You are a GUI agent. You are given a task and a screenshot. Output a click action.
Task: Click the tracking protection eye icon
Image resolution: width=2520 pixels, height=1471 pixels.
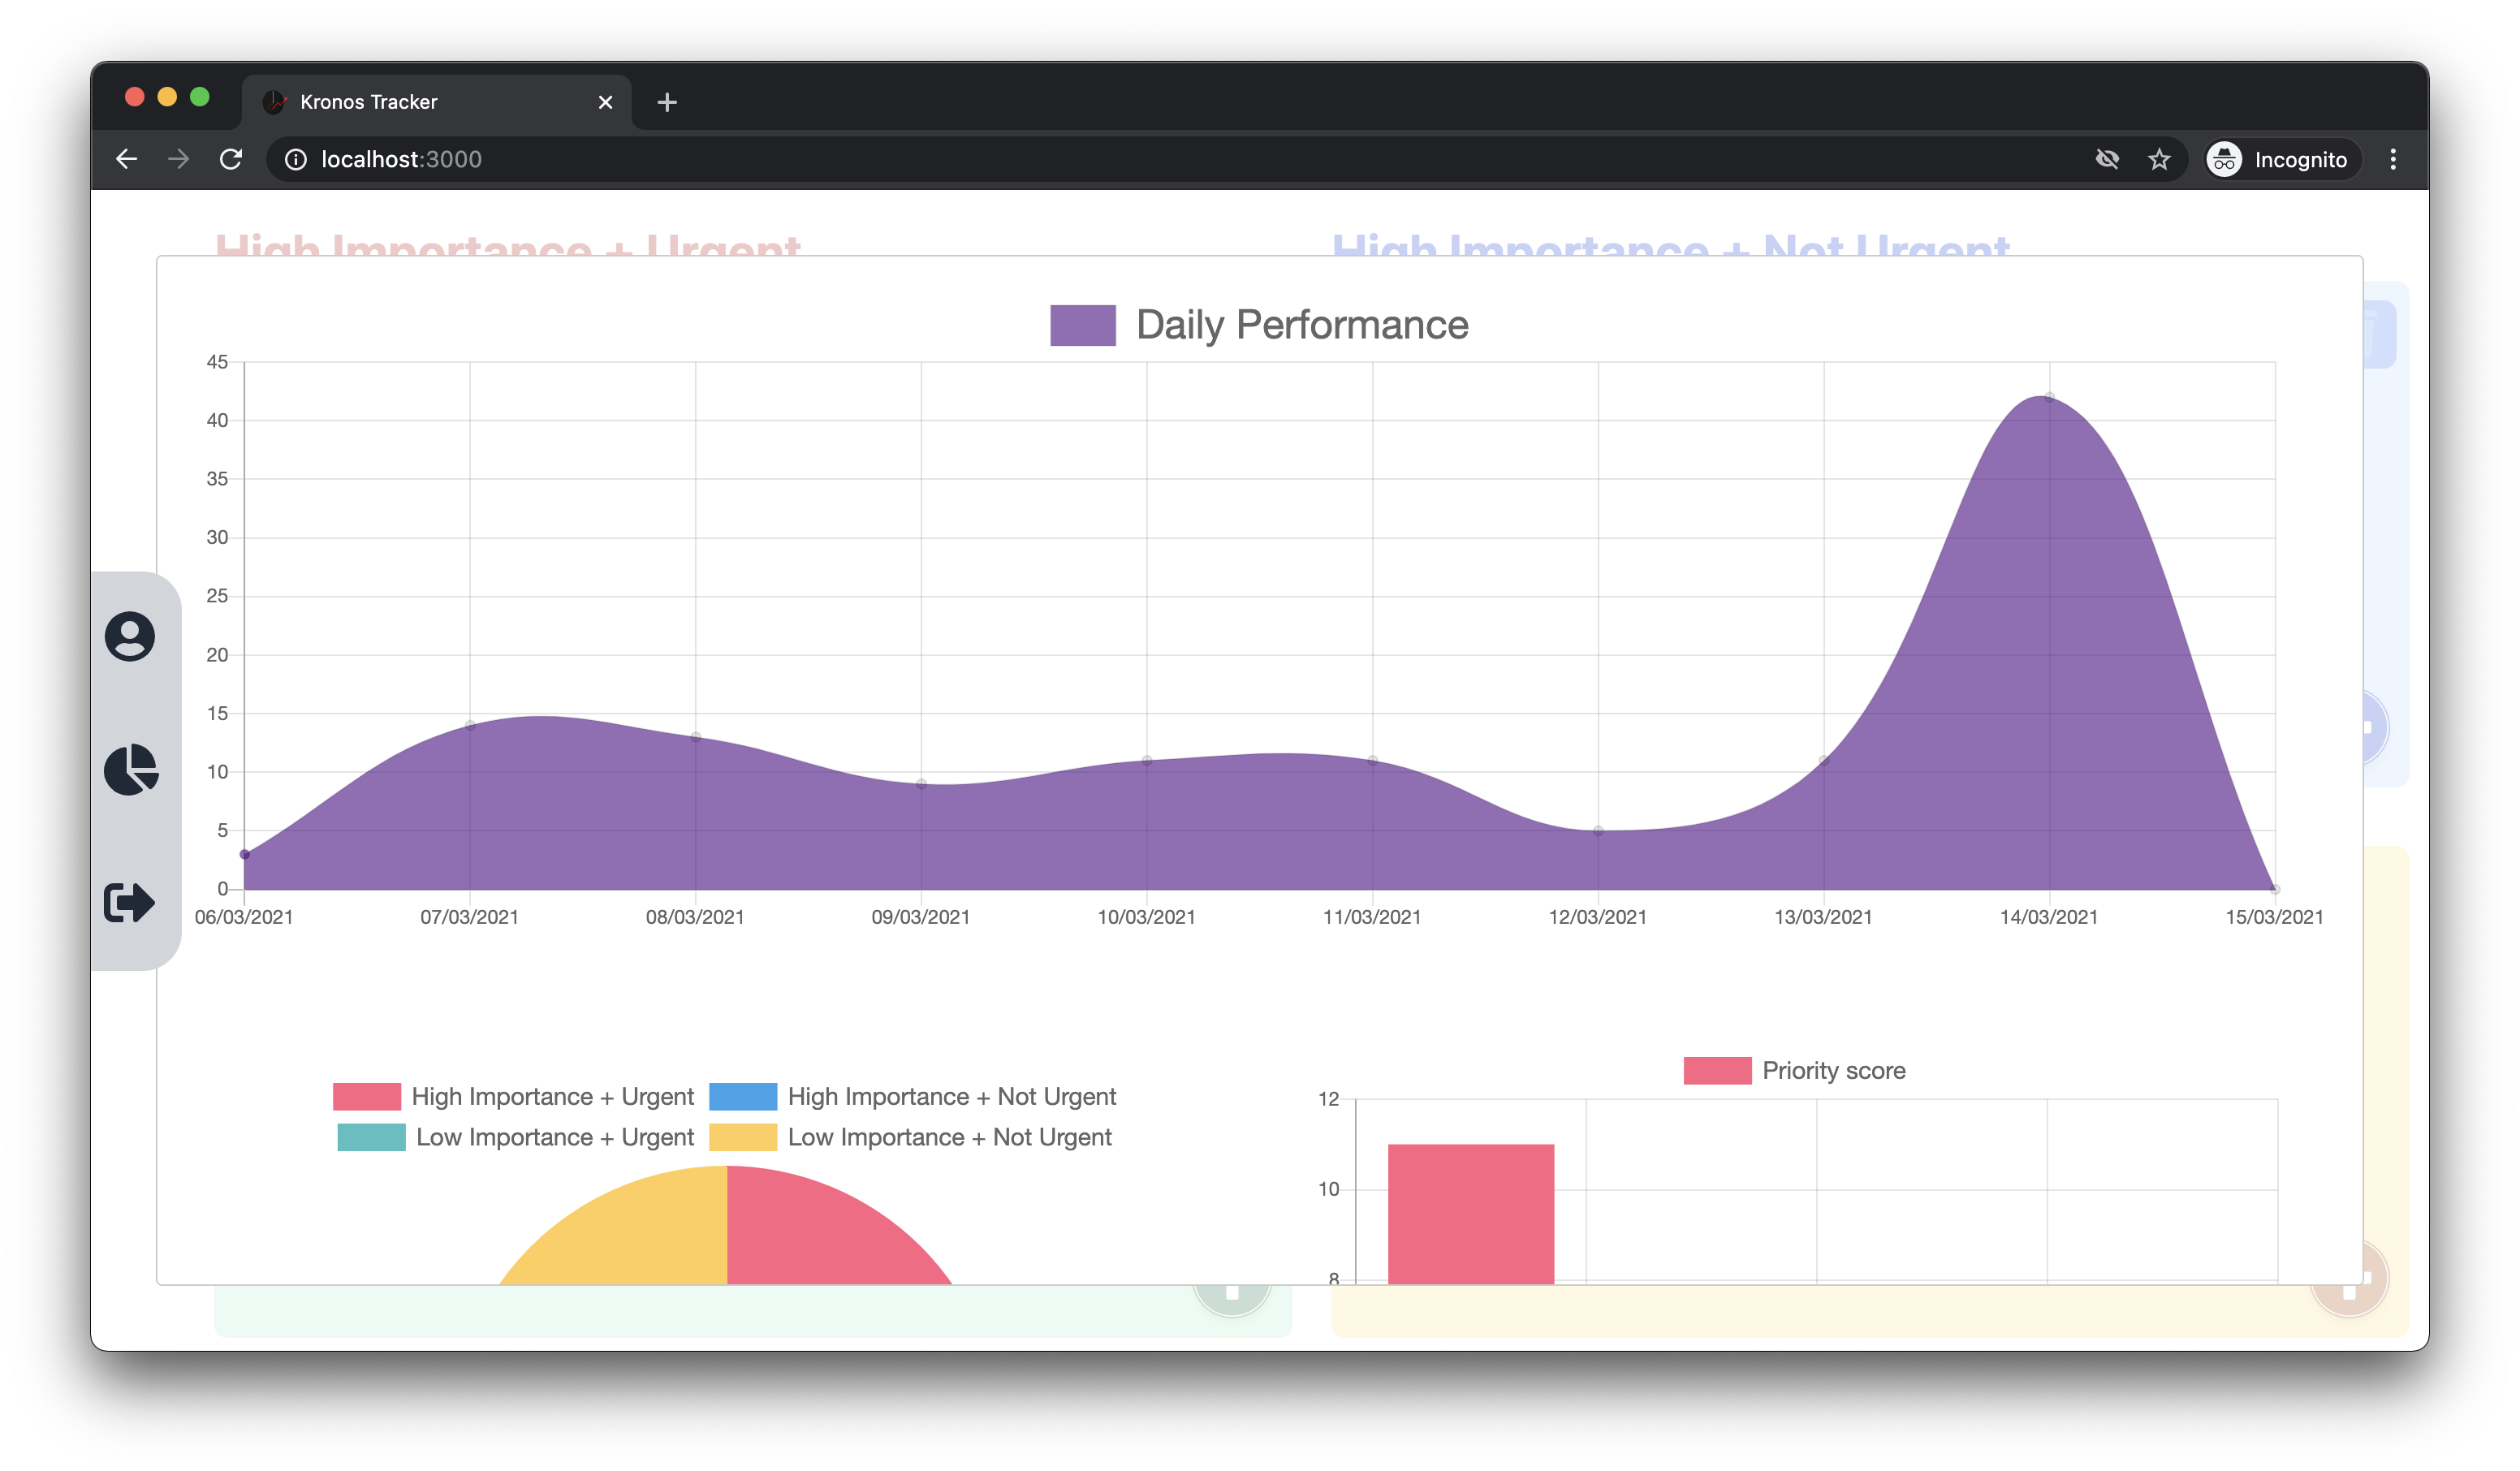(2107, 159)
